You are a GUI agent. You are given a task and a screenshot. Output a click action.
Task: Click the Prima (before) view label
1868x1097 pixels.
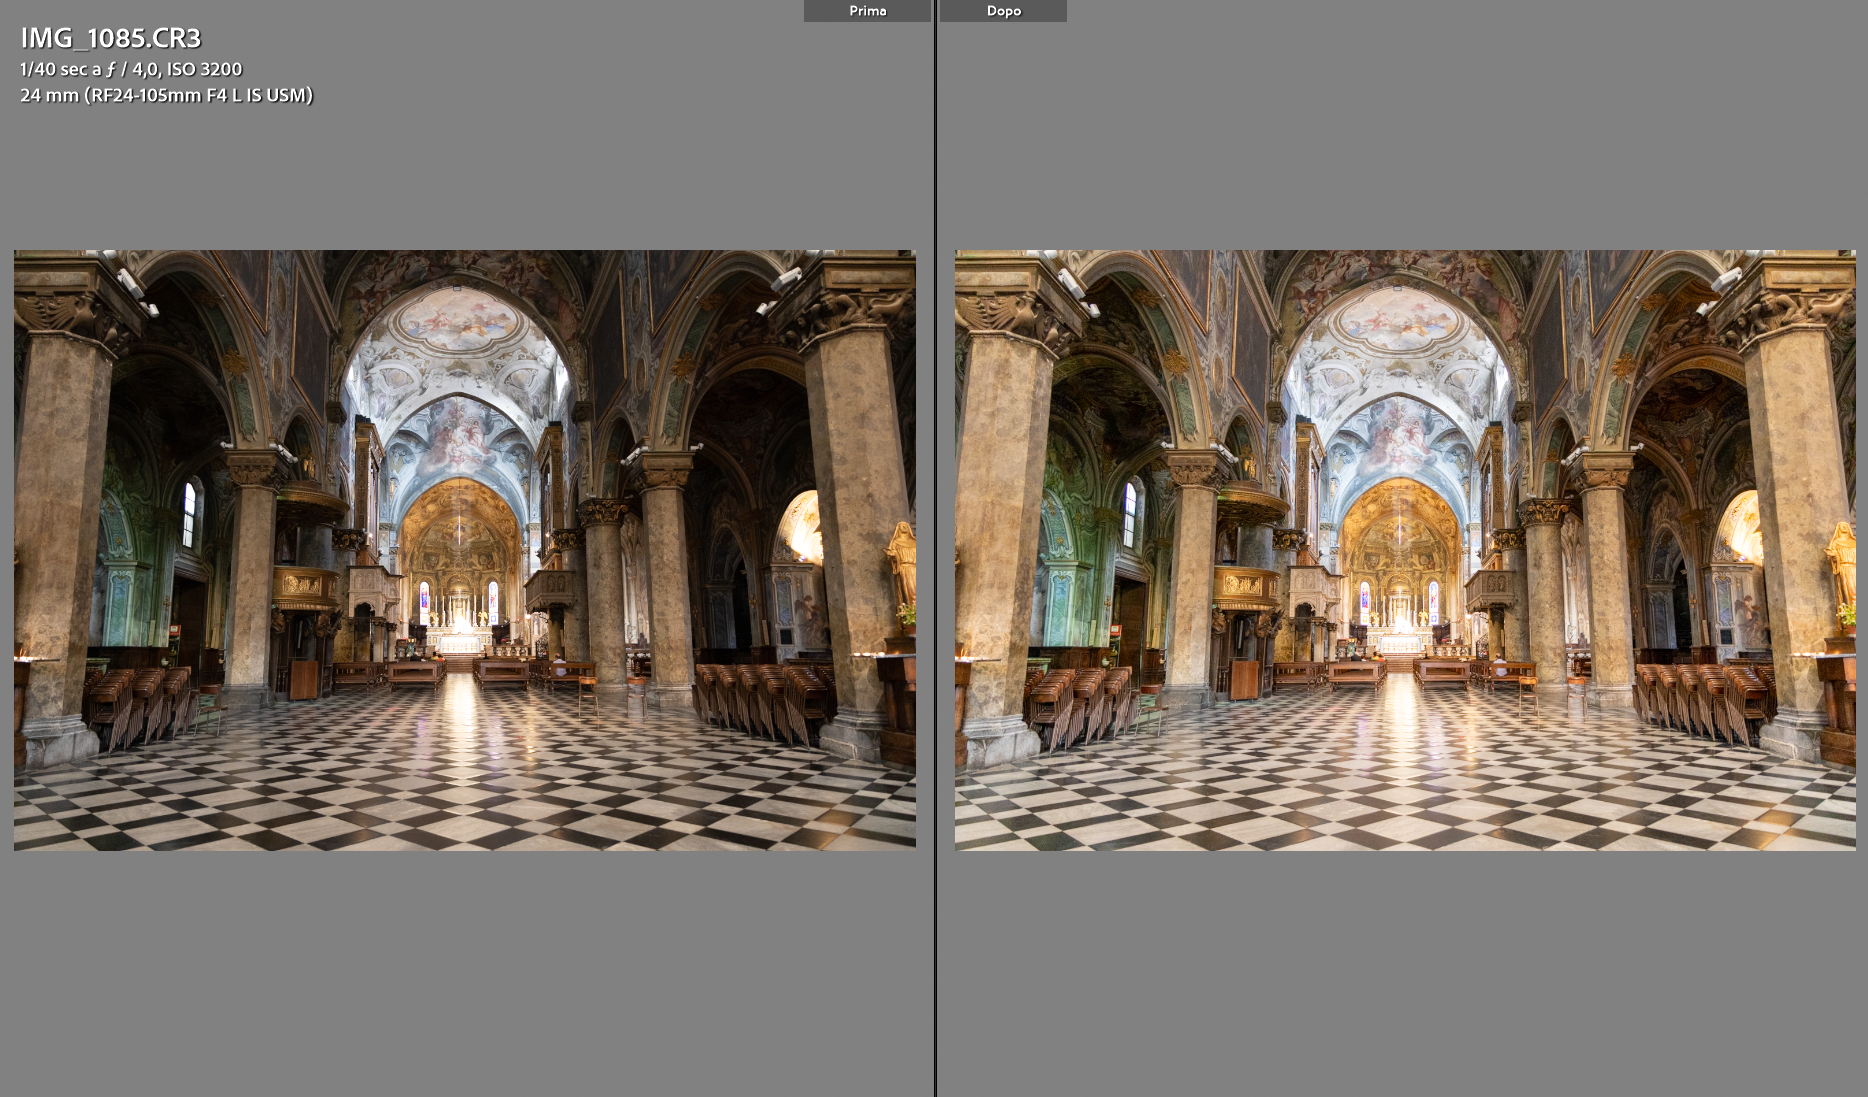867,11
